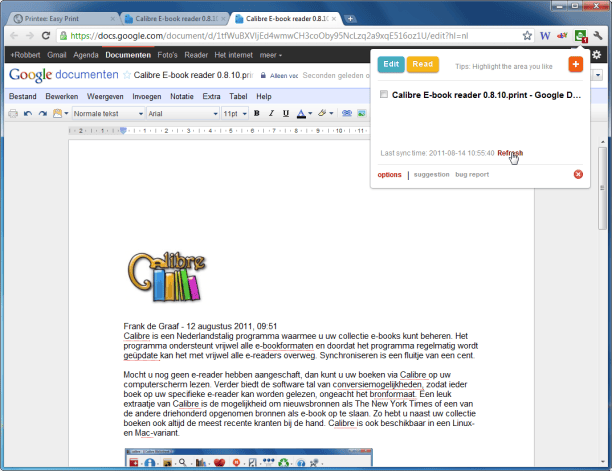Open a new browser tab
The width and height of the screenshot is (612, 471).
coord(350,19)
